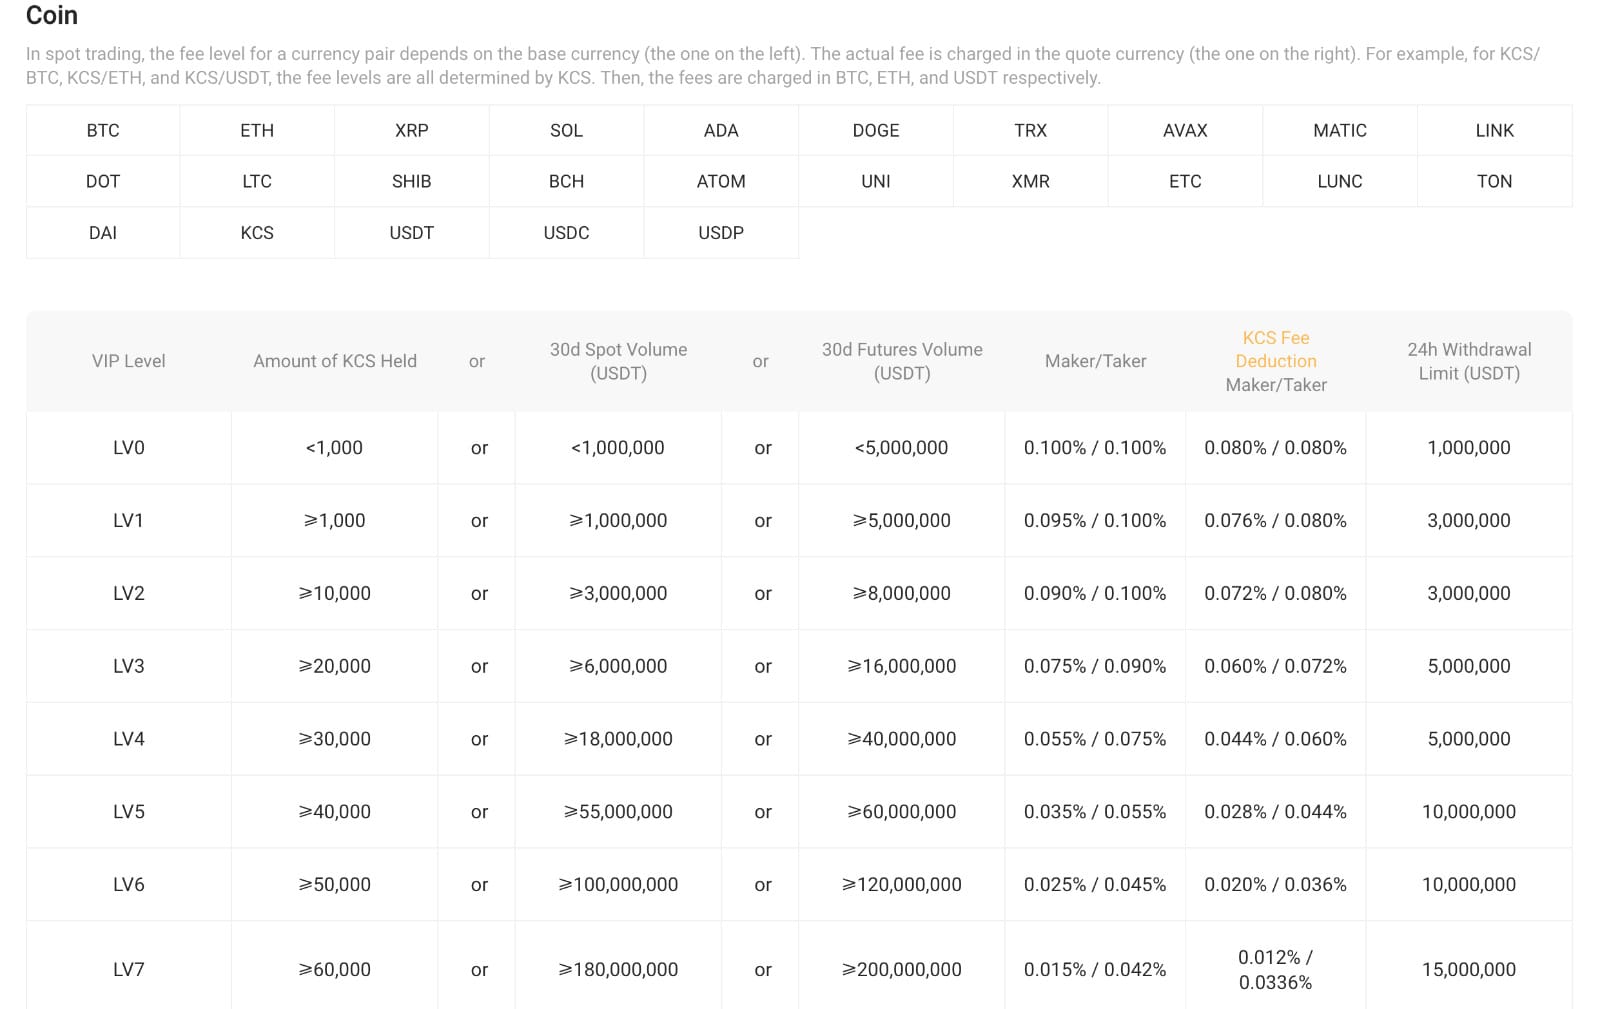
Task: Select the KCS coin filter
Action: (x=256, y=233)
